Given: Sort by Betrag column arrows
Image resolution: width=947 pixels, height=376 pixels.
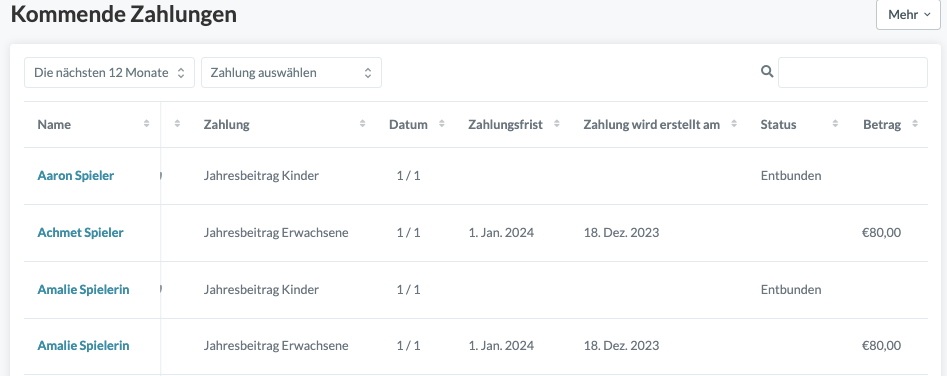Looking at the screenshot, I should (915, 124).
